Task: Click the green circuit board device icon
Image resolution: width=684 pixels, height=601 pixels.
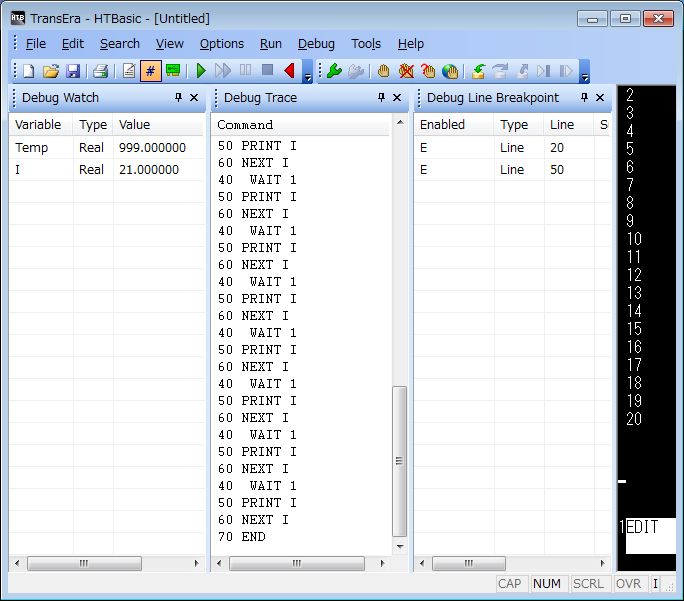Action: click(x=173, y=71)
